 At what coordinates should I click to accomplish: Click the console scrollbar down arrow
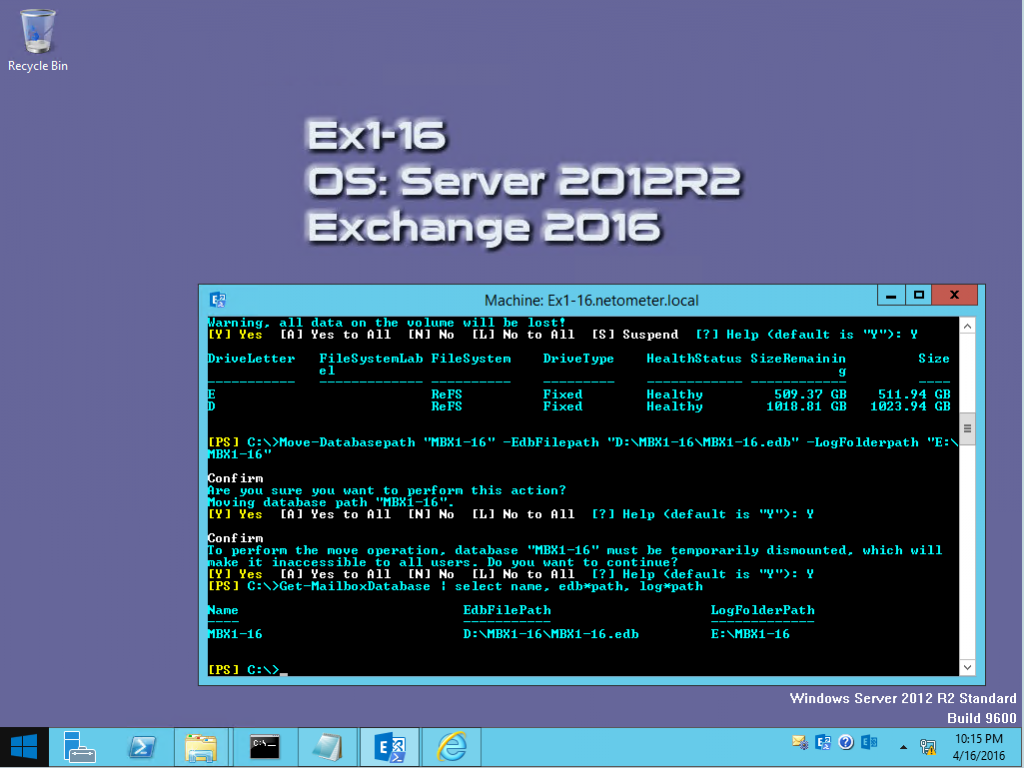click(966, 667)
